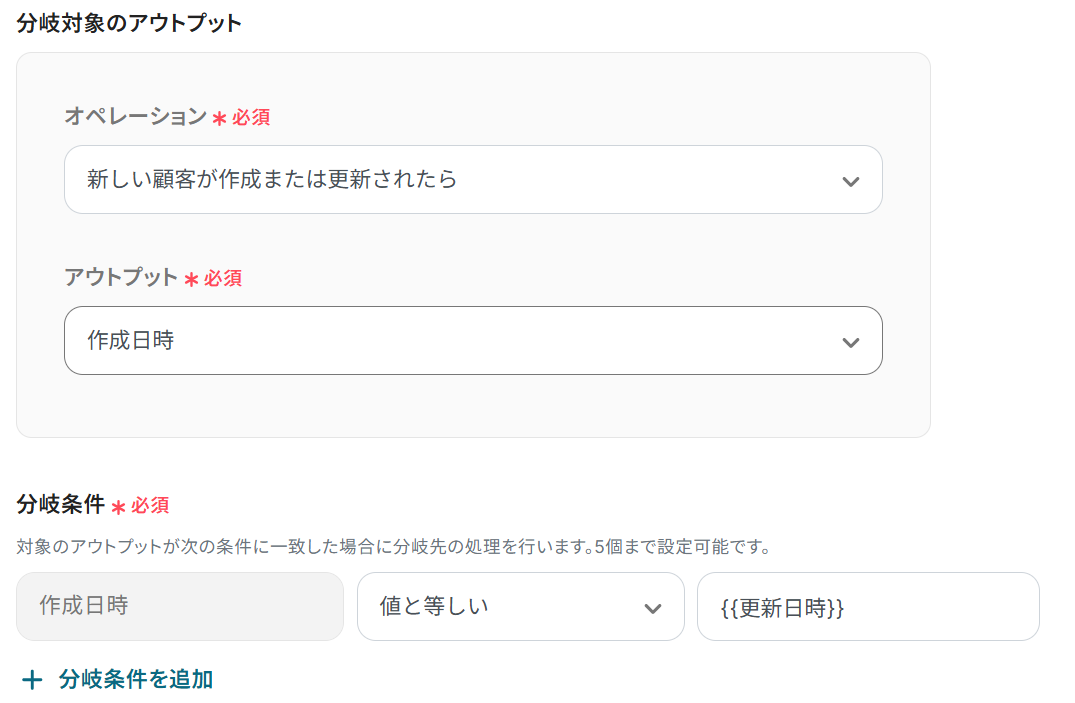1075x703 pixels.
Task: Click the red asterisk beside オペレーション
Action: (219, 118)
